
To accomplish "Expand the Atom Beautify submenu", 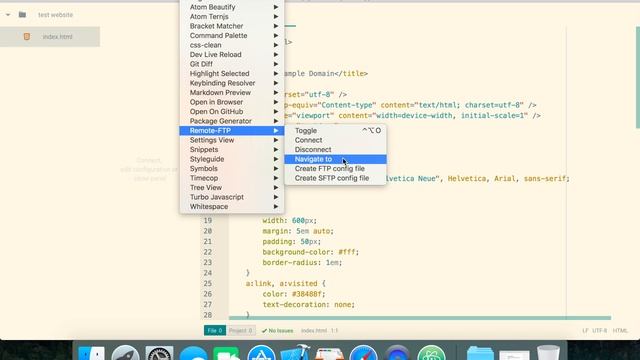I will point(232,7).
